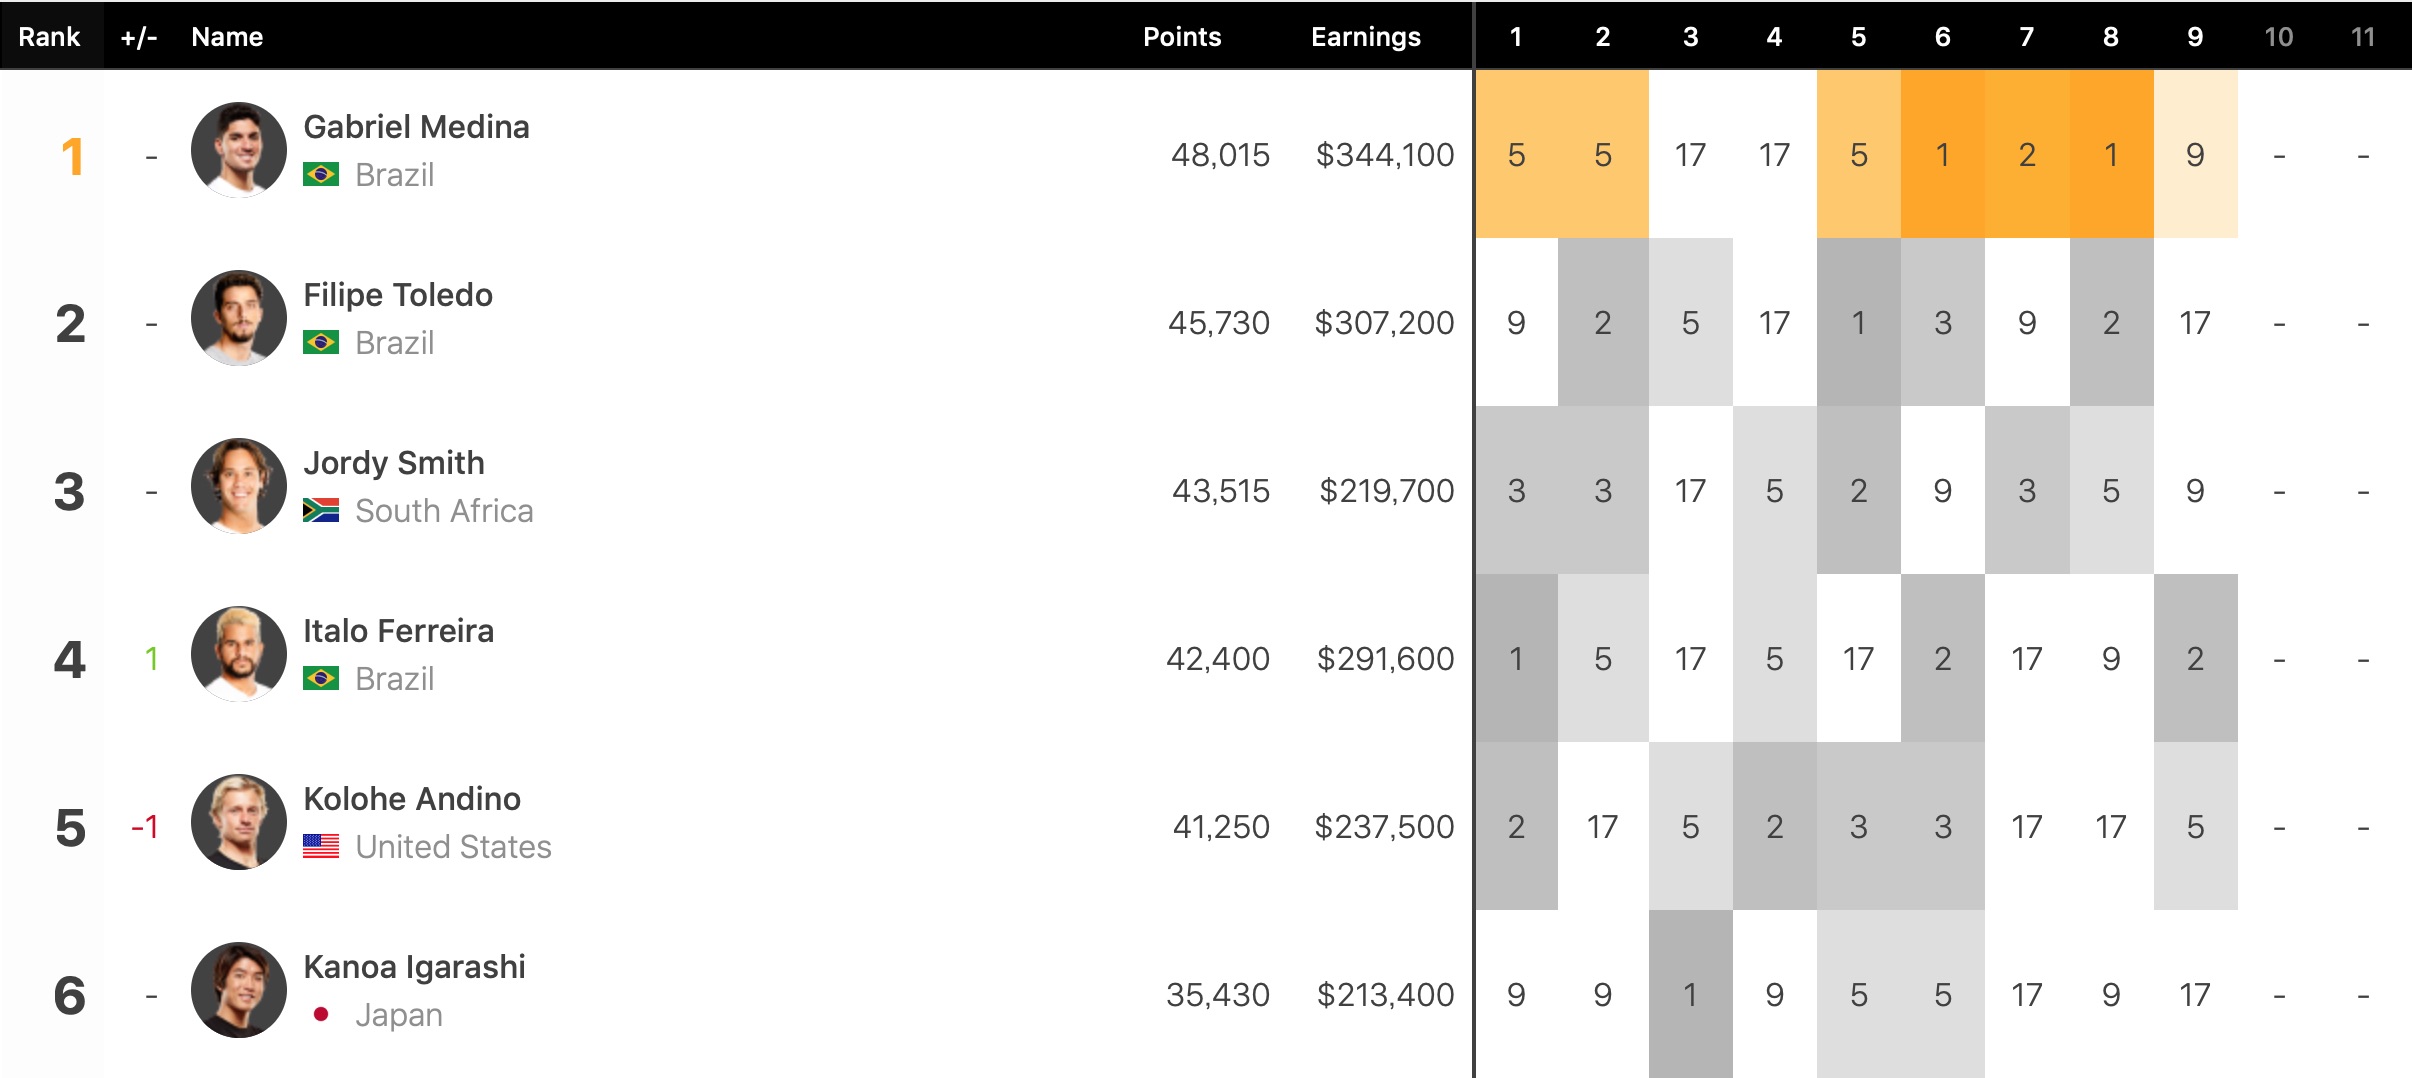Image resolution: width=2412 pixels, height=1078 pixels.
Task: Click Toledo's first-place result in event 5
Action: (x=1858, y=323)
